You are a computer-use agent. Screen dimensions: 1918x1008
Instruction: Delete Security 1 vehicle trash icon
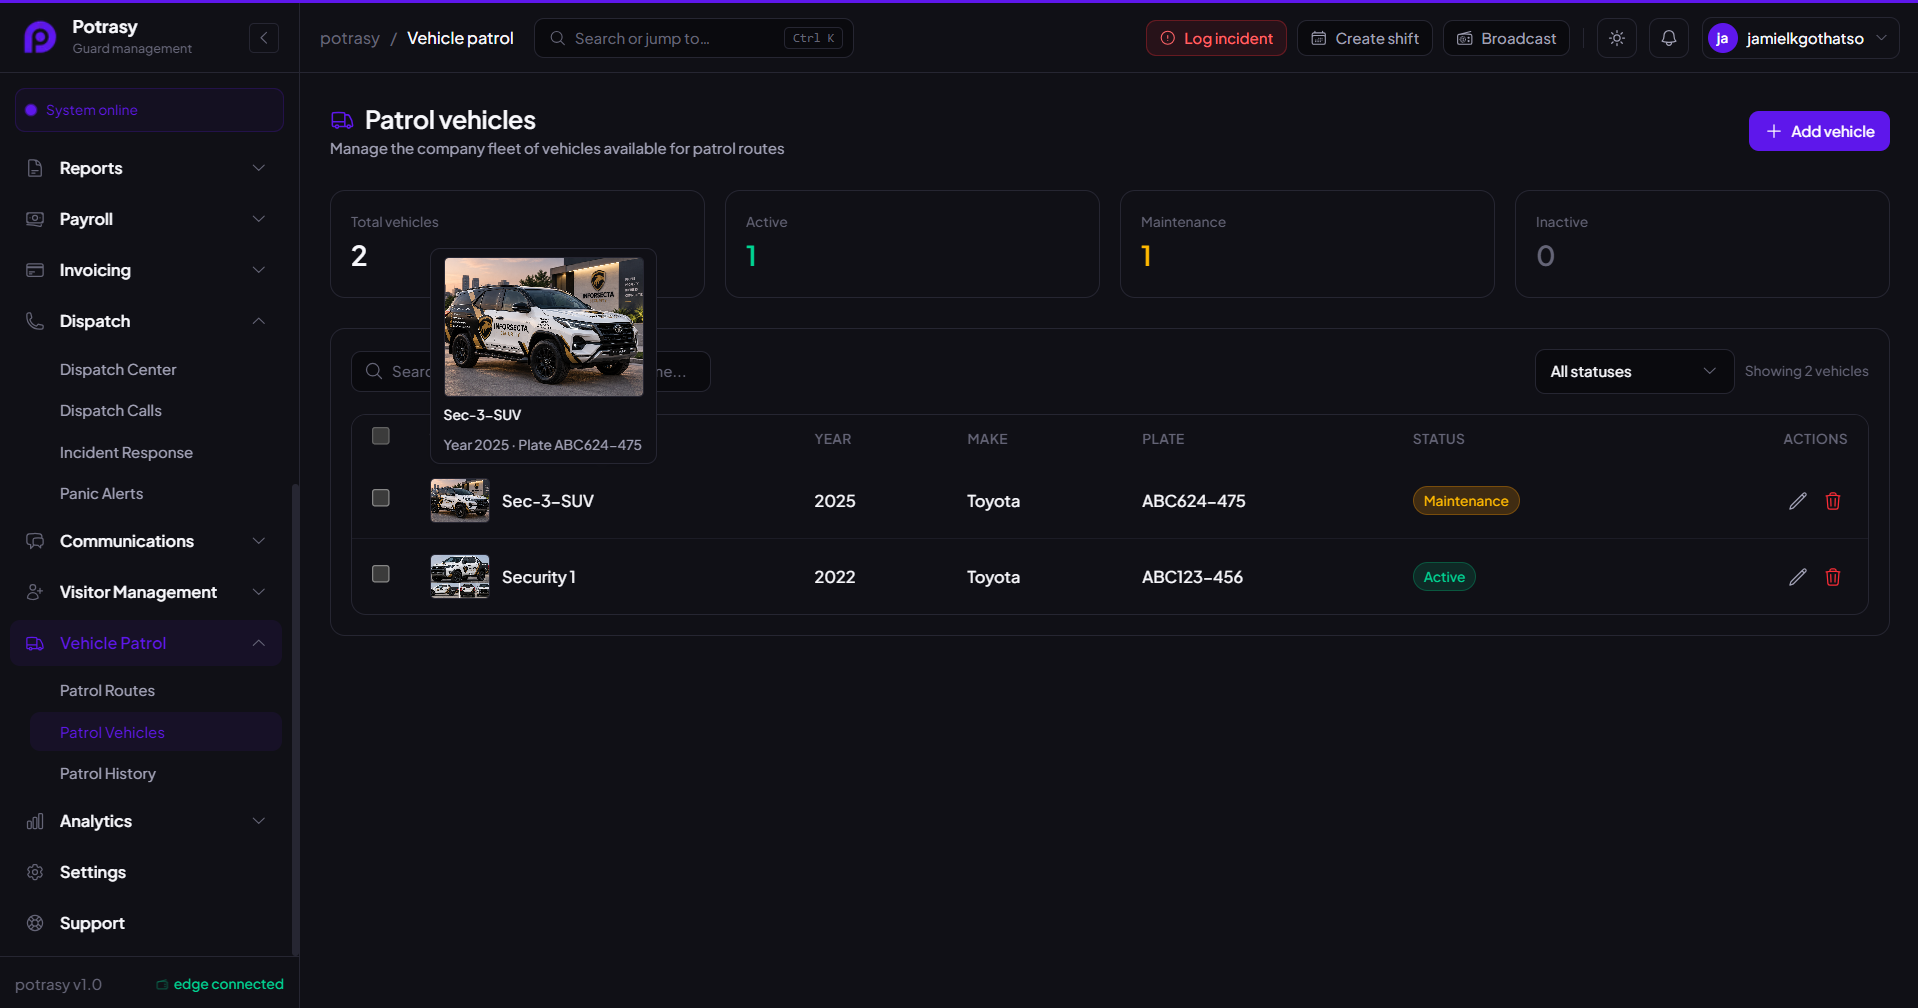click(x=1833, y=577)
